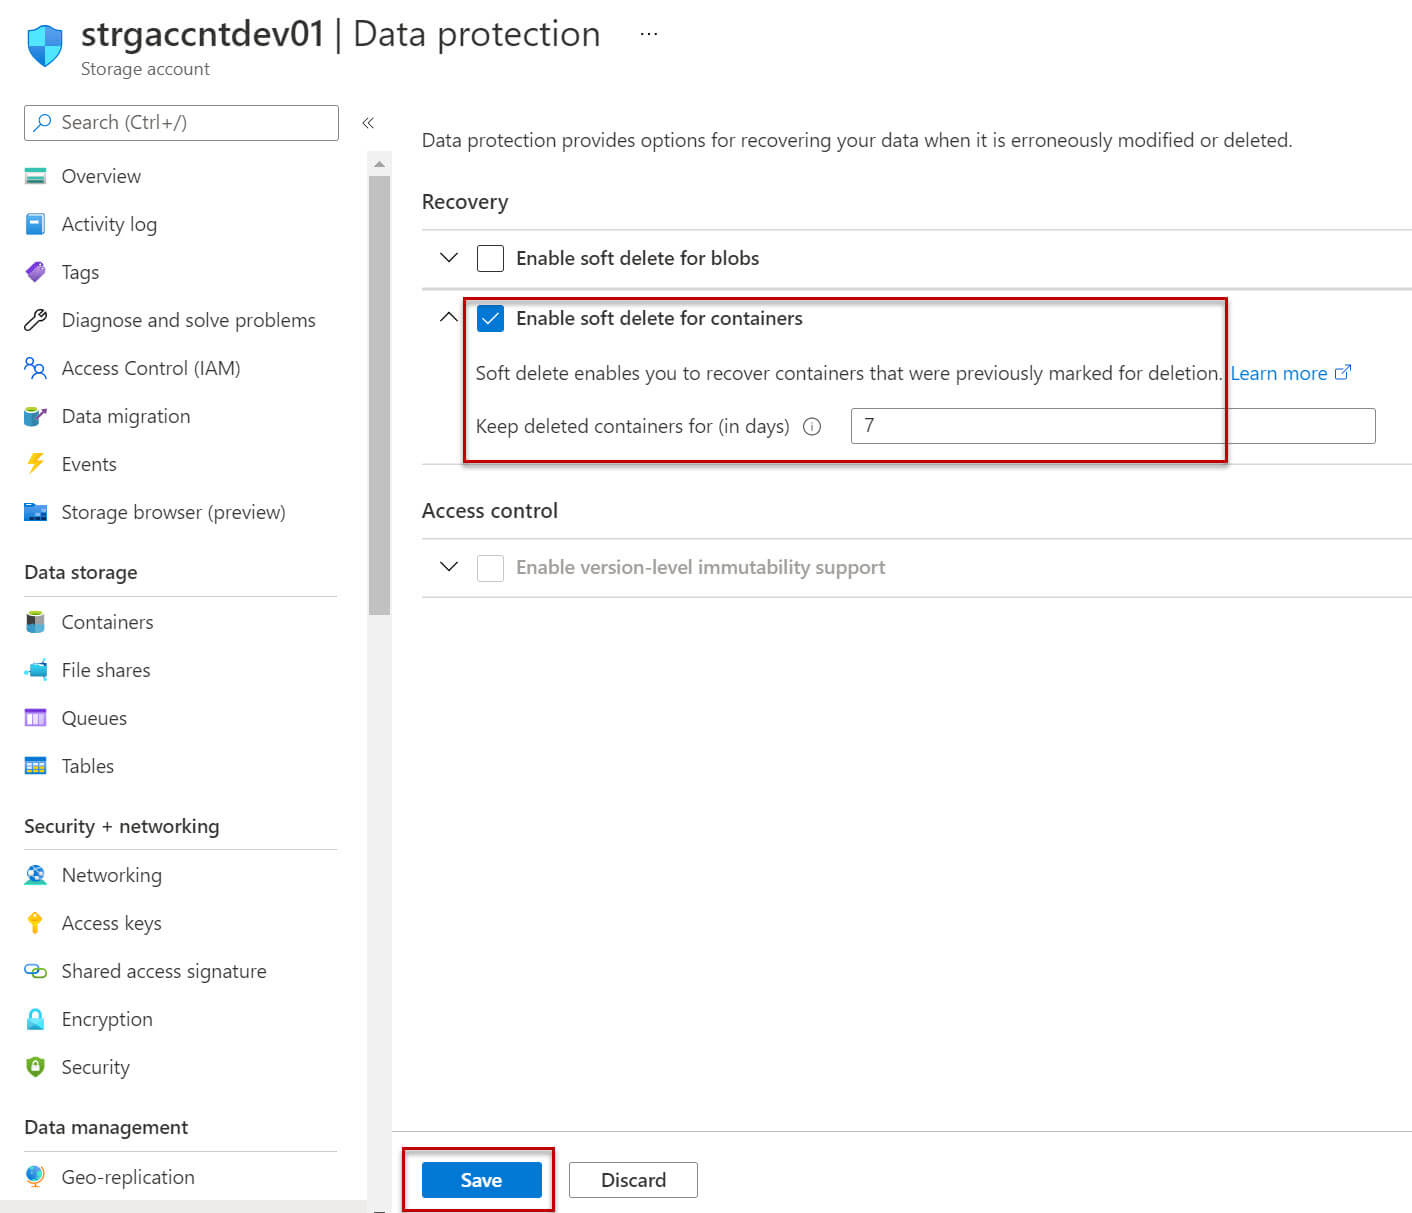The image size is (1412, 1213).
Task: Open Access Control (IAM)
Action: click(x=151, y=368)
